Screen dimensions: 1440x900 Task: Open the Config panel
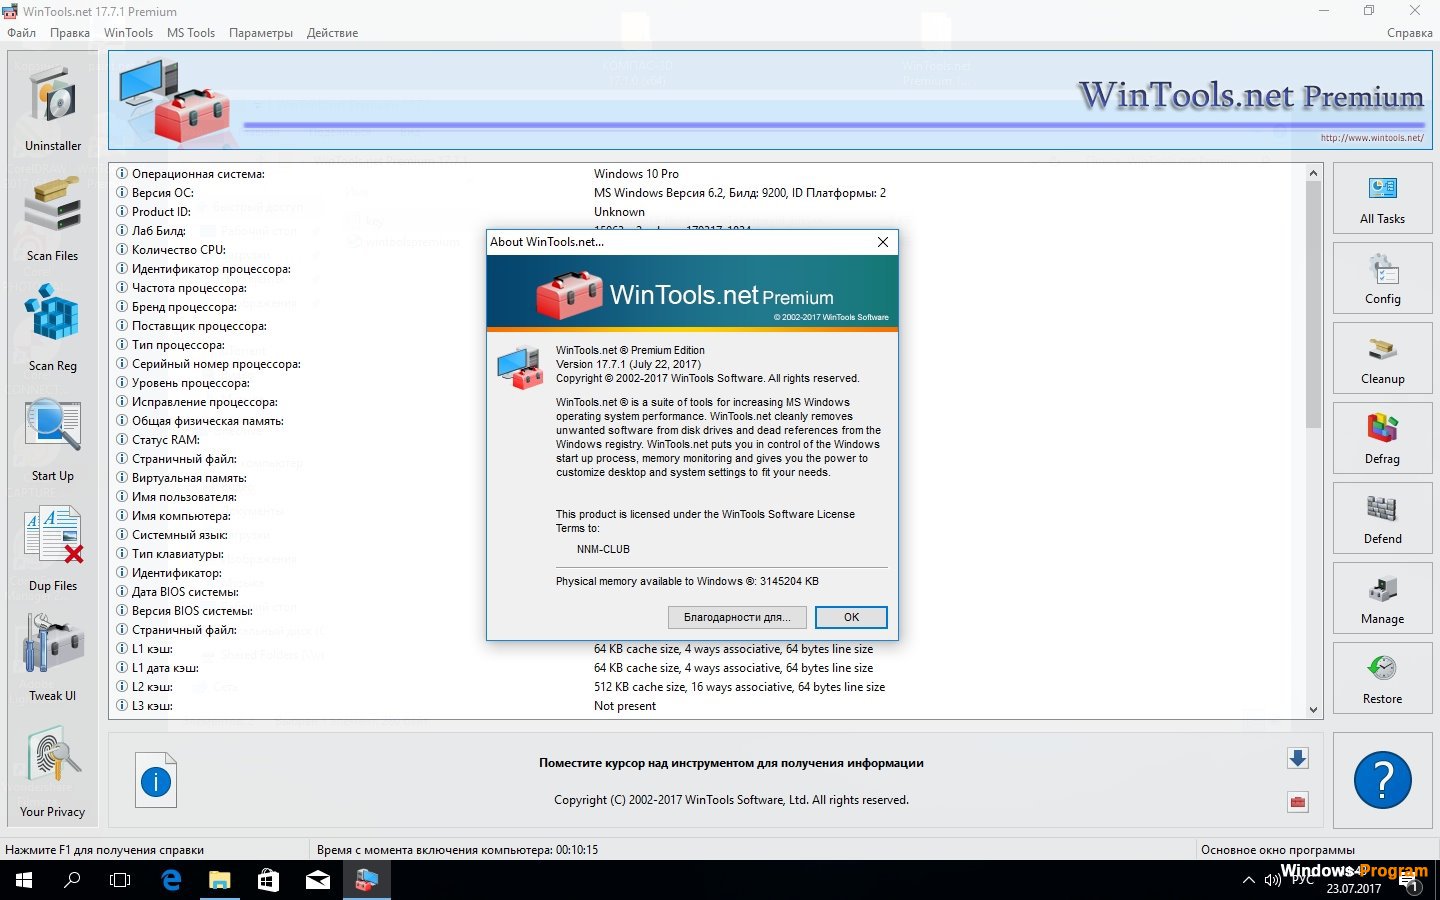pyautogui.click(x=1382, y=279)
